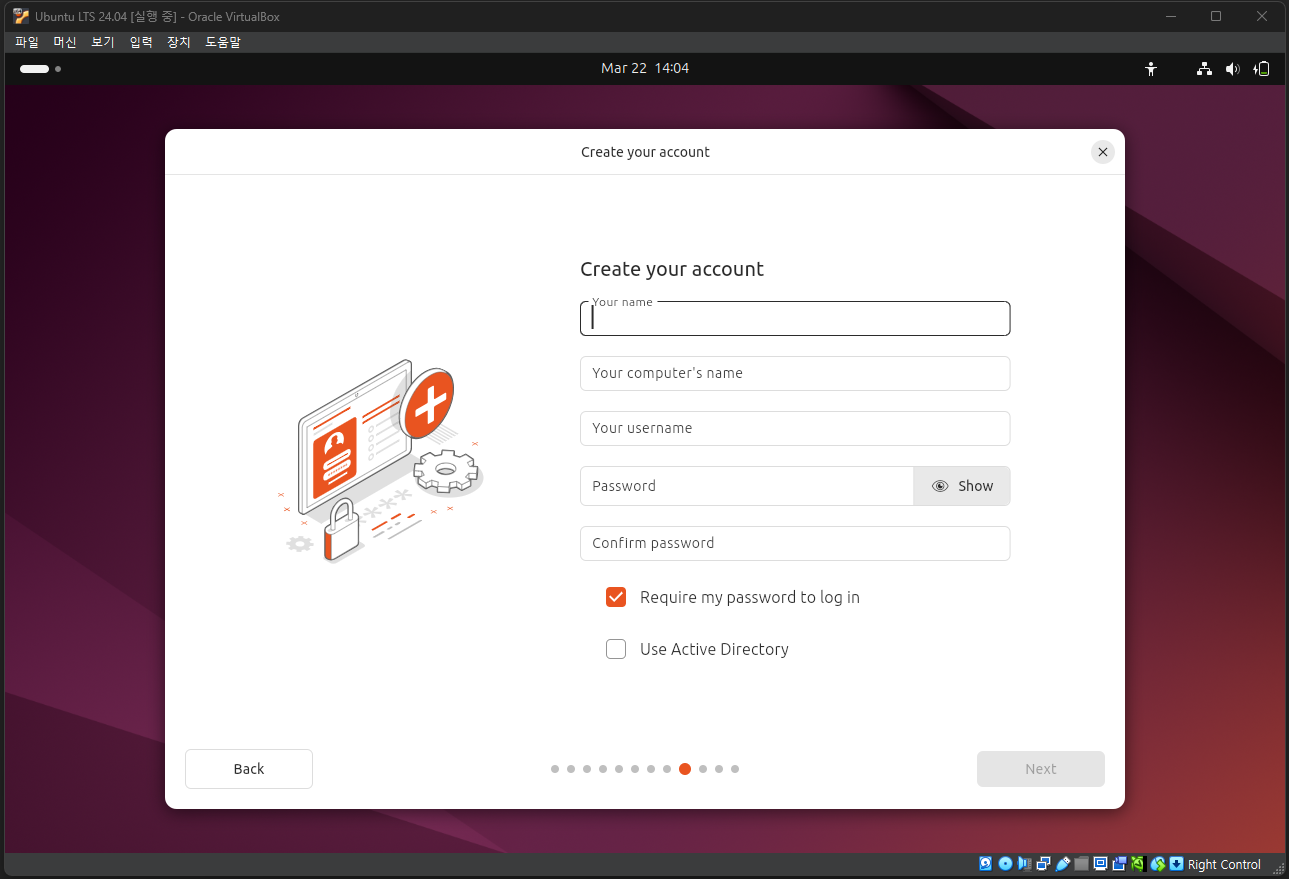Open the 머신 menu
Image resolution: width=1289 pixels, height=879 pixels.
click(65, 42)
